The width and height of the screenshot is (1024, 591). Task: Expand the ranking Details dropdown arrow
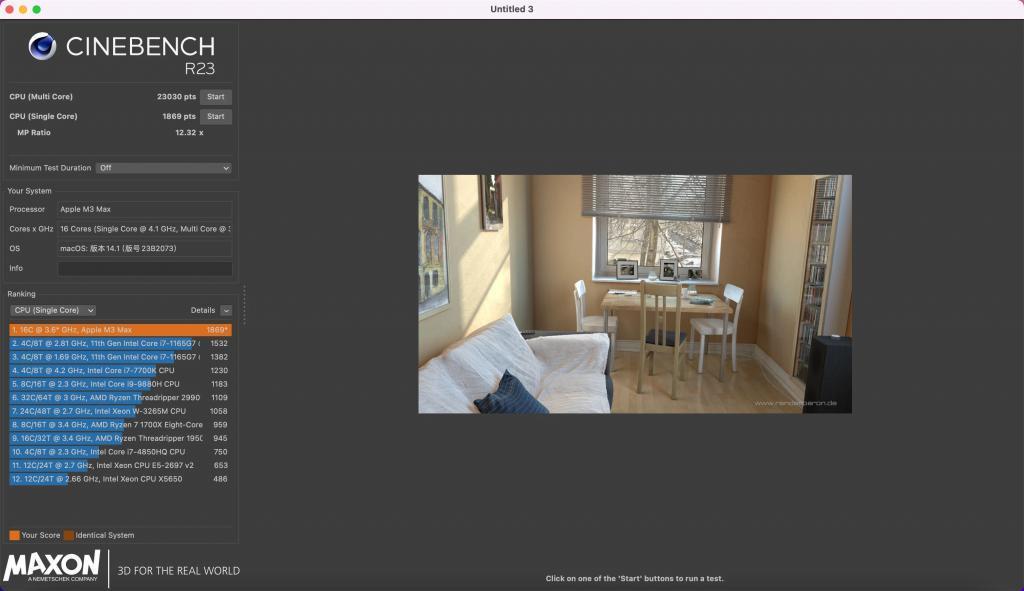[x=226, y=310]
